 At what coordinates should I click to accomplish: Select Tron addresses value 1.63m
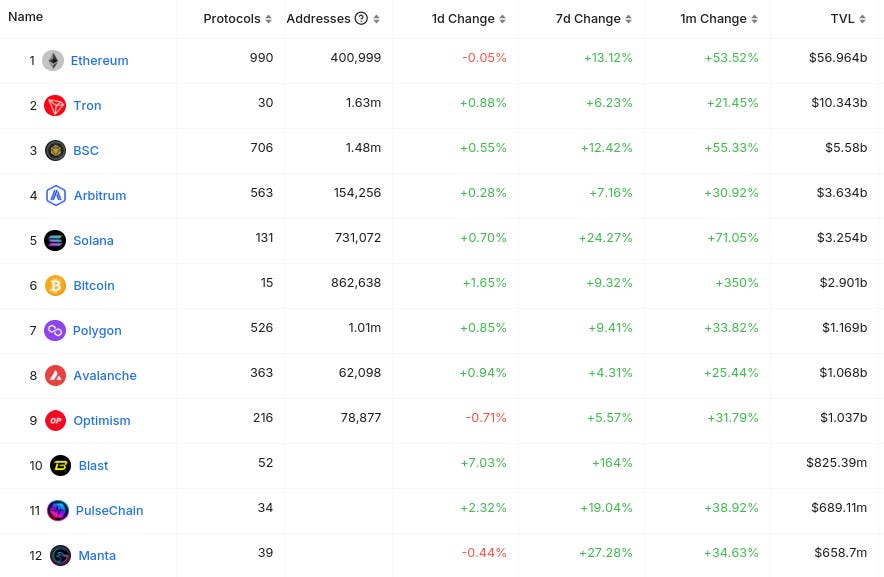tap(363, 103)
